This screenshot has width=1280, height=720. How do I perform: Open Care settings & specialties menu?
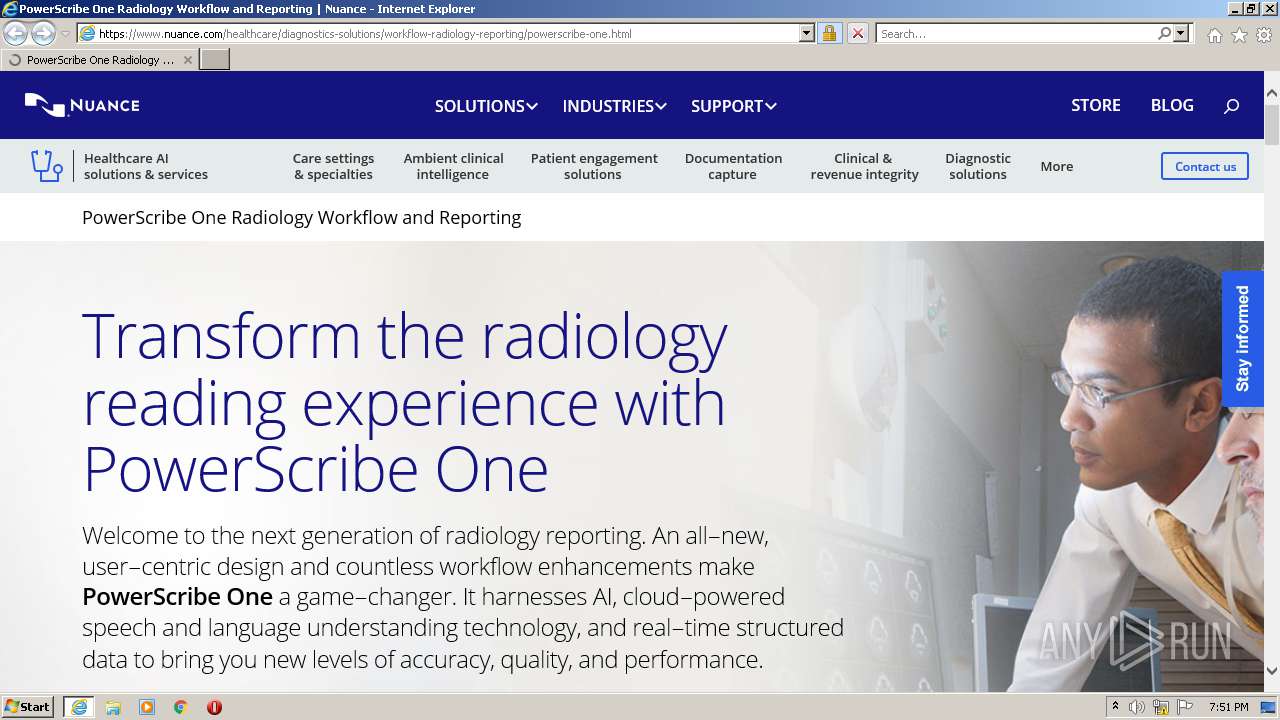(x=333, y=166)
